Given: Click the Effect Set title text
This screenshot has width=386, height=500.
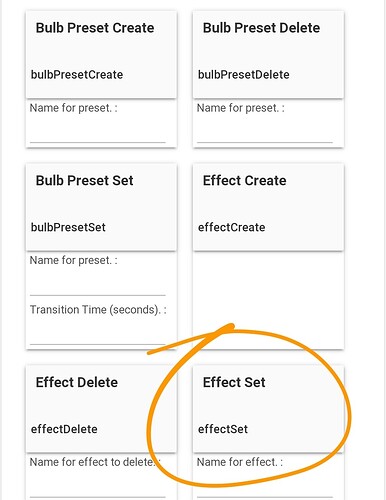Looking at the screenshot, I should click(x=234, y=382).
